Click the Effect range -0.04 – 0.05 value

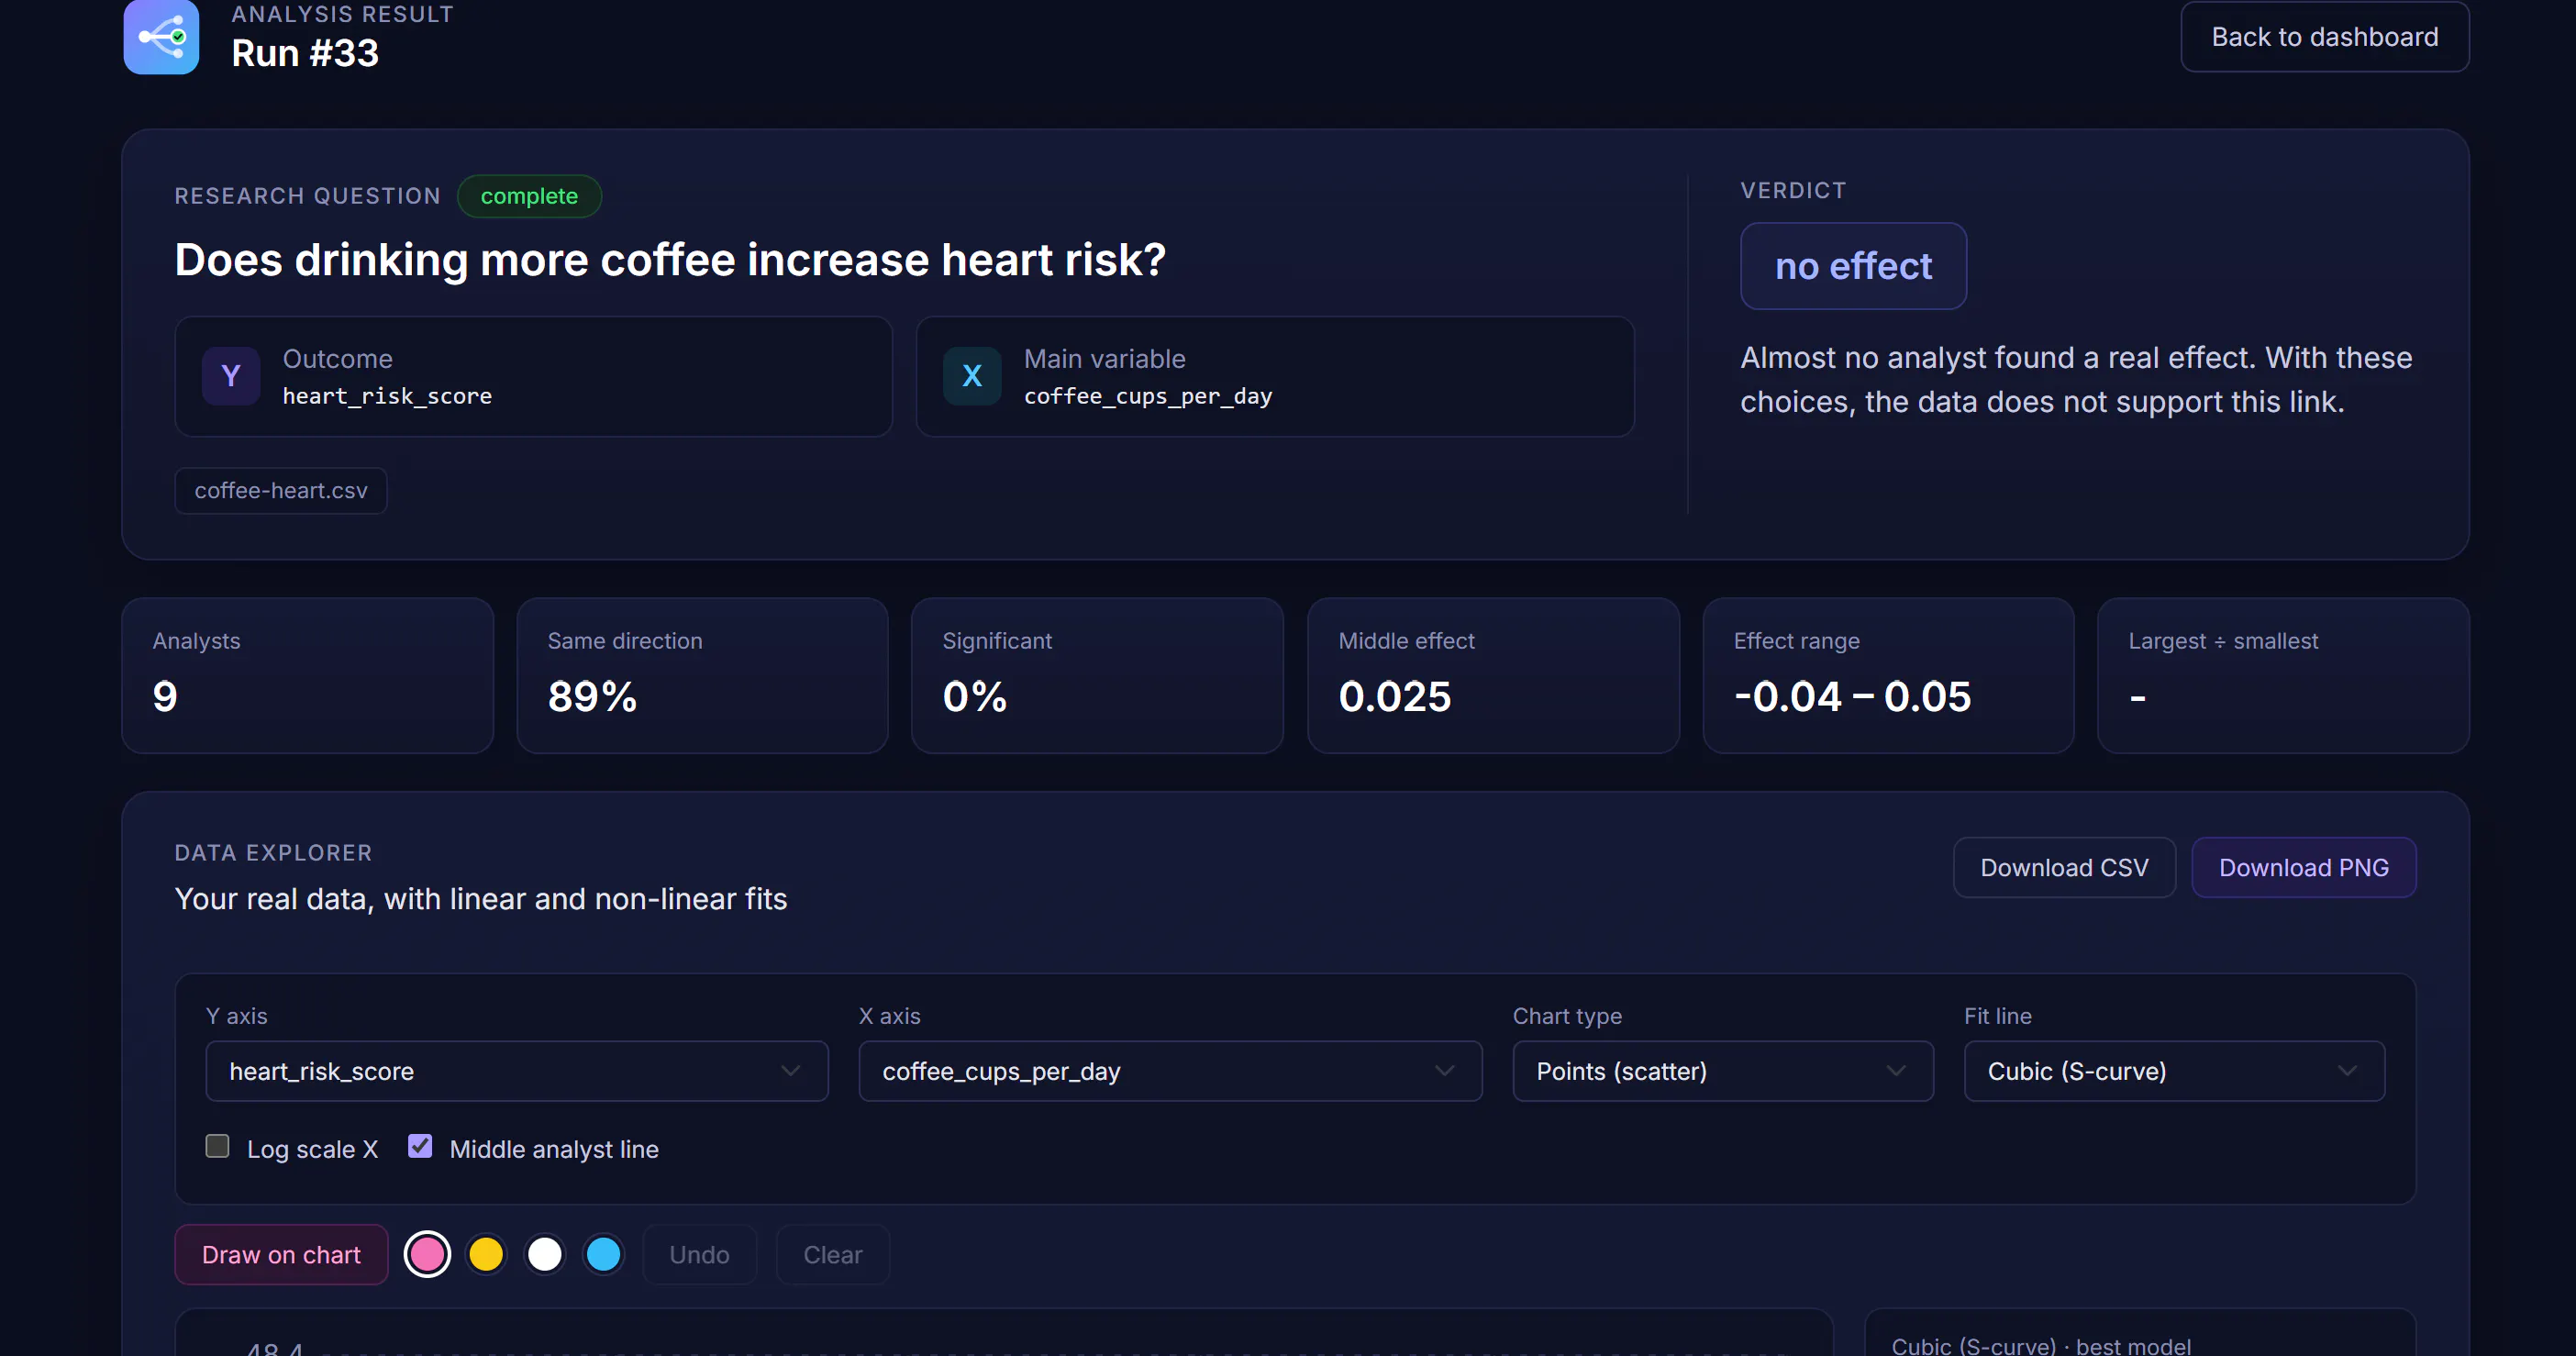coord(1852,697)
